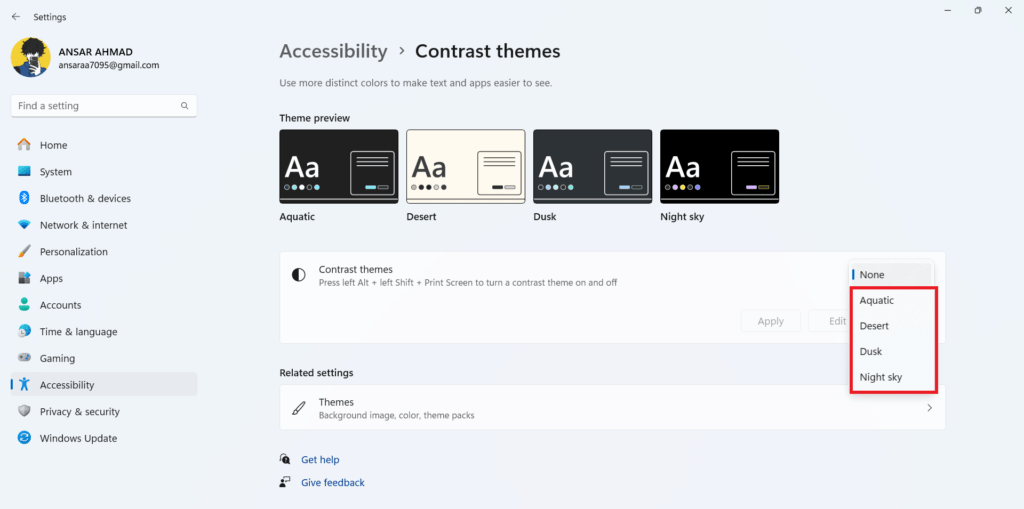The height and width of the screenshot is (509, 1024).
Task: Click Personalization label in sidebar
Action: (x=74, y=252)
